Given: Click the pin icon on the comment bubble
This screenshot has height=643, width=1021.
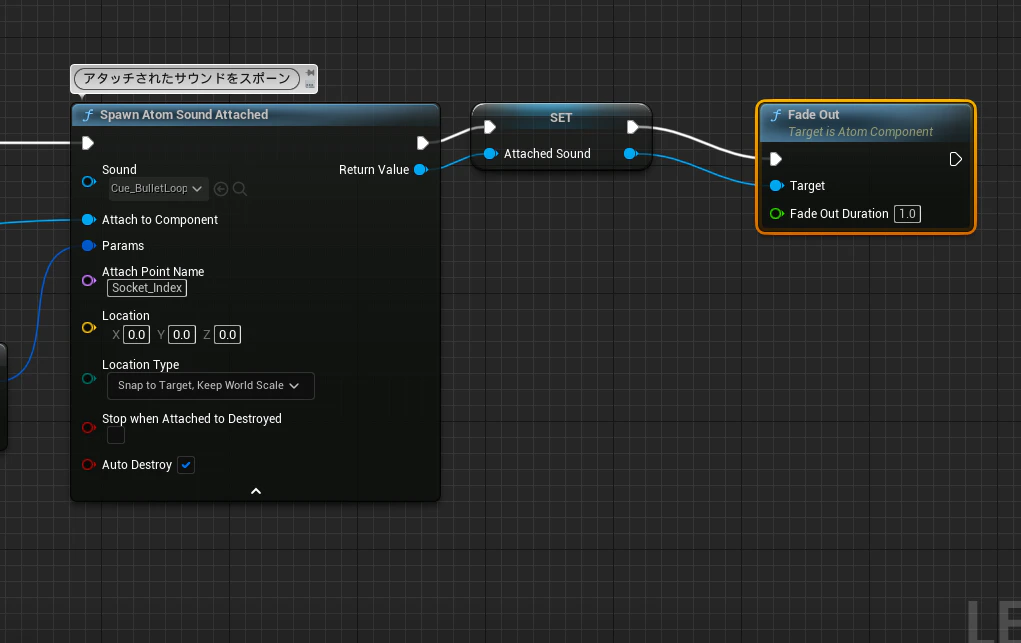Looking at the screenshot, I should point(310,73).
